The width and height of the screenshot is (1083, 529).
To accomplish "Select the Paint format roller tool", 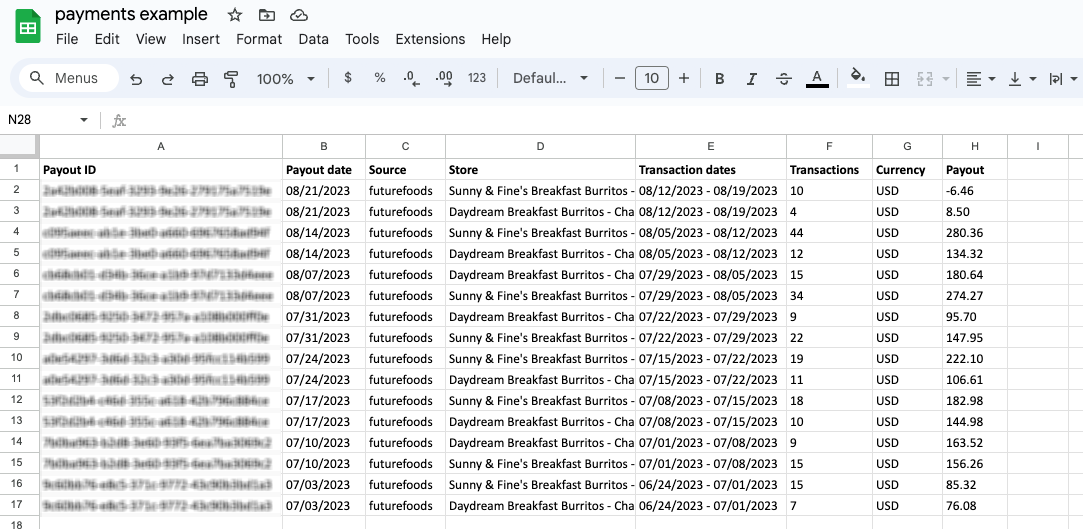I will pyautogui.click(x=232, y=79).
